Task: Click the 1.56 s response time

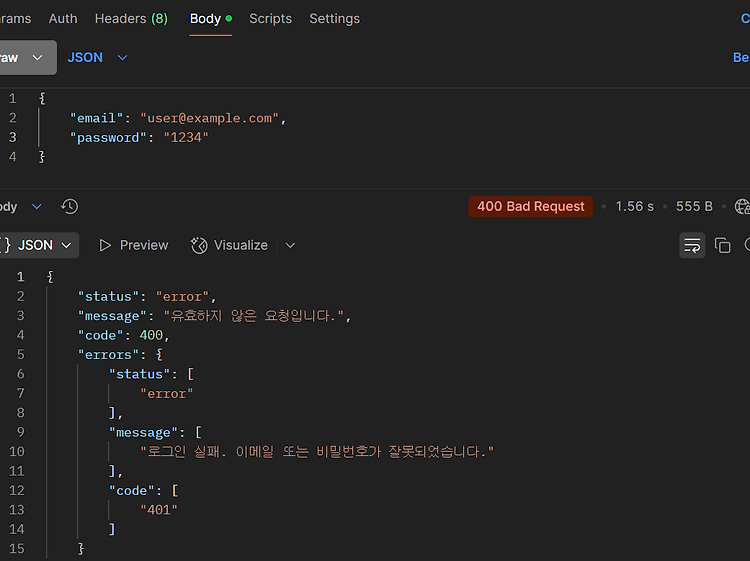Action: click(x=634, y=206)
